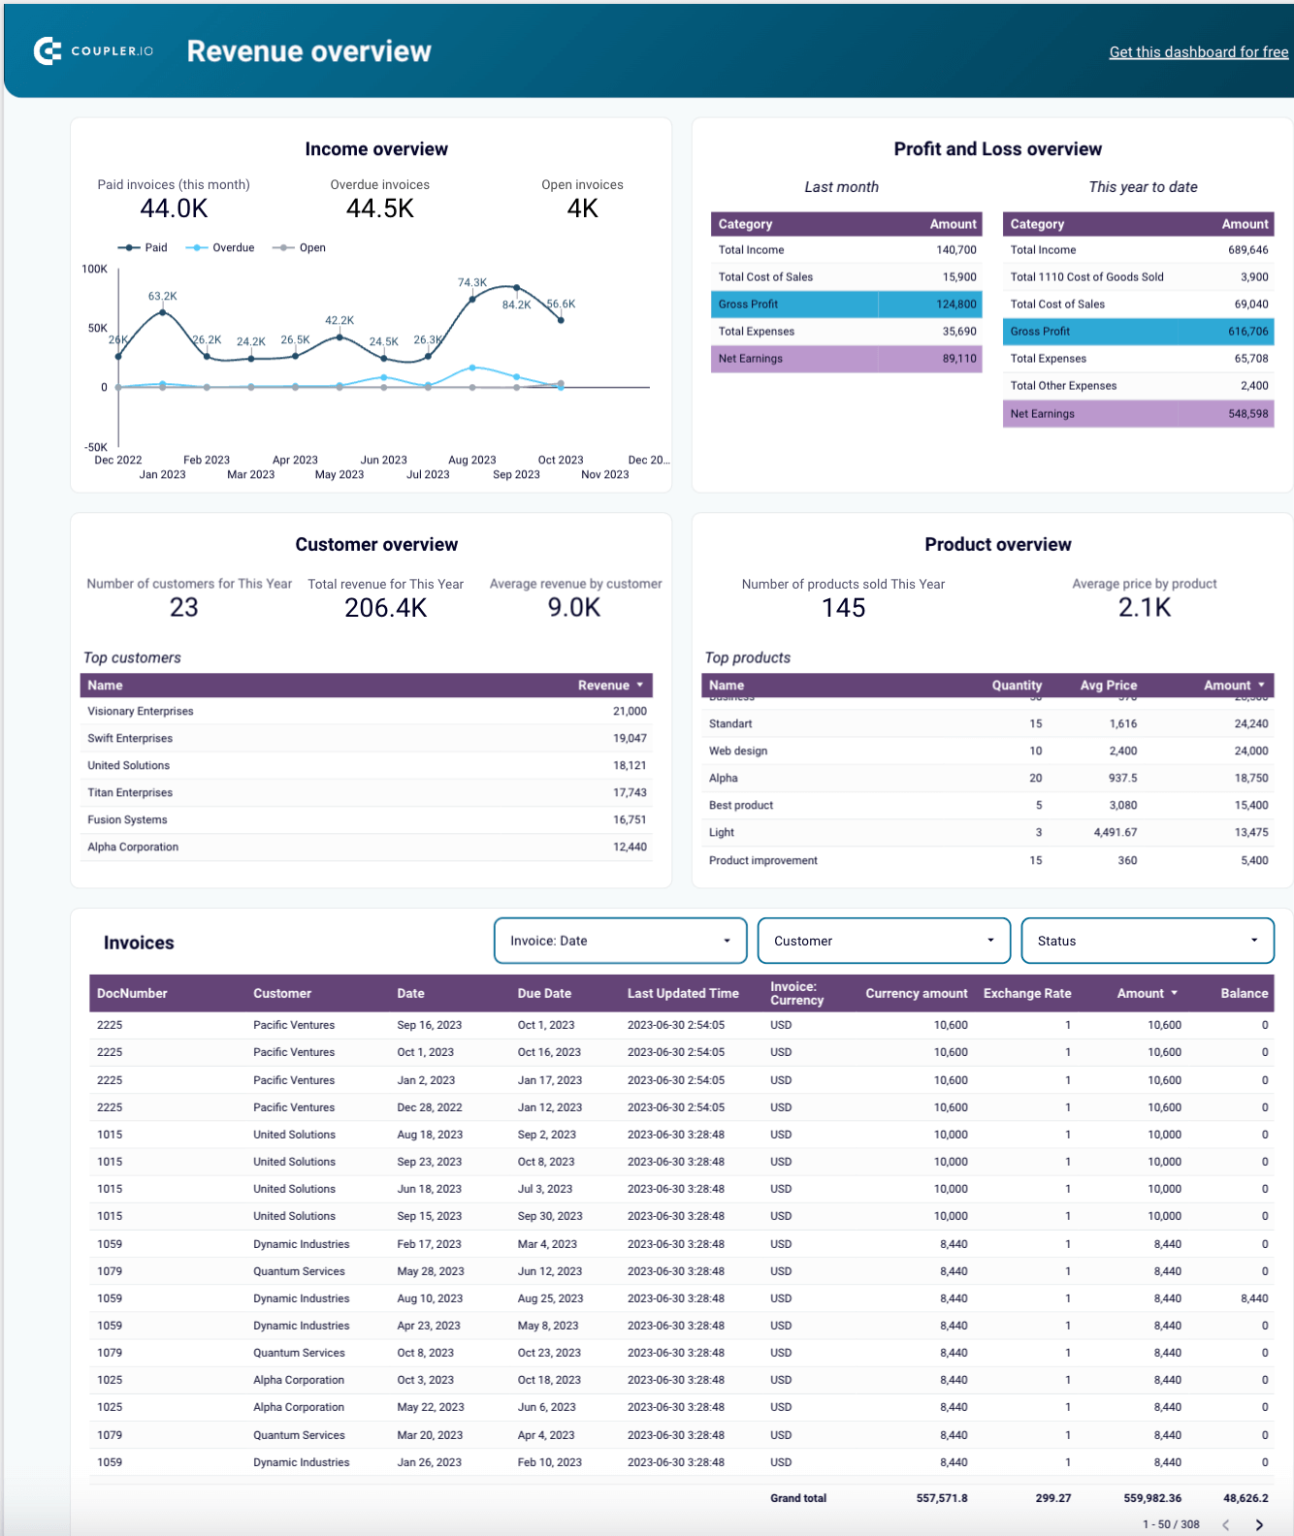Open the Customer filter dropdown
This screenshot has height=1536, width=1294.
coord(883,940)
